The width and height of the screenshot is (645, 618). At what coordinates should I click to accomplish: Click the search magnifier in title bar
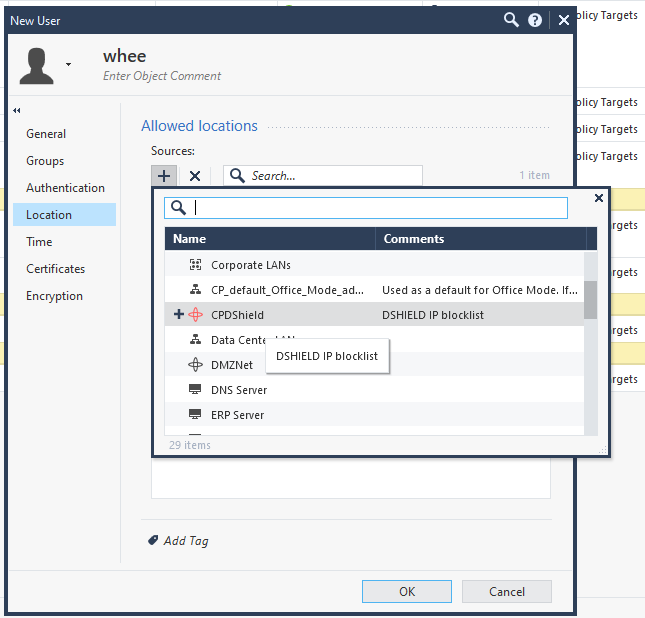511,19
